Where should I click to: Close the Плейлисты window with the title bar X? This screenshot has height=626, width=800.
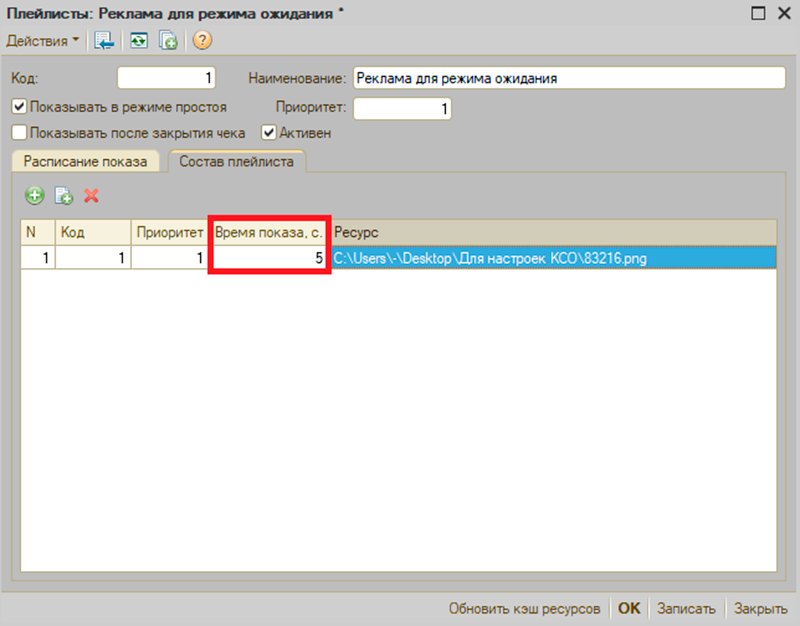point(784,13)
